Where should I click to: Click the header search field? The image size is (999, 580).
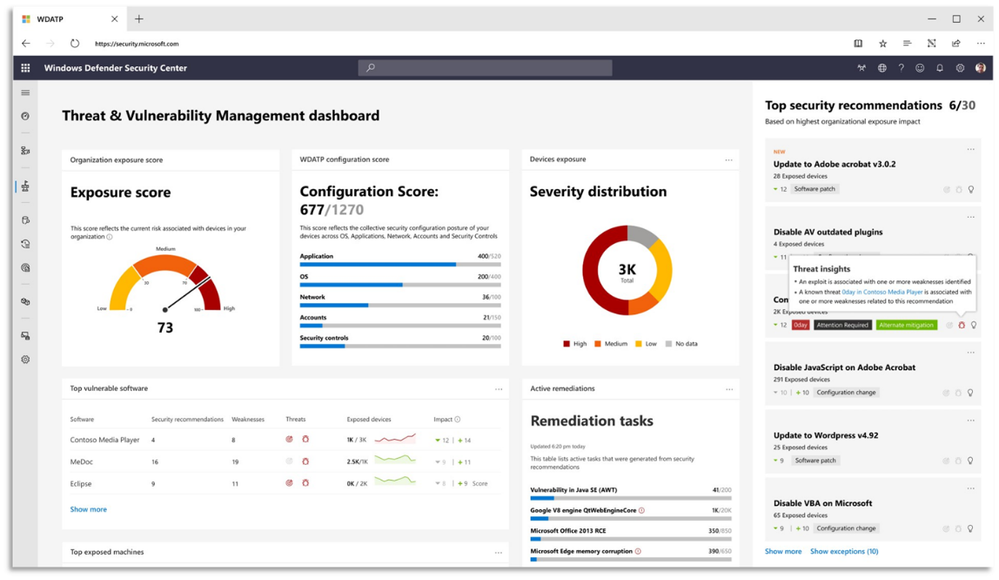(485, 68)
